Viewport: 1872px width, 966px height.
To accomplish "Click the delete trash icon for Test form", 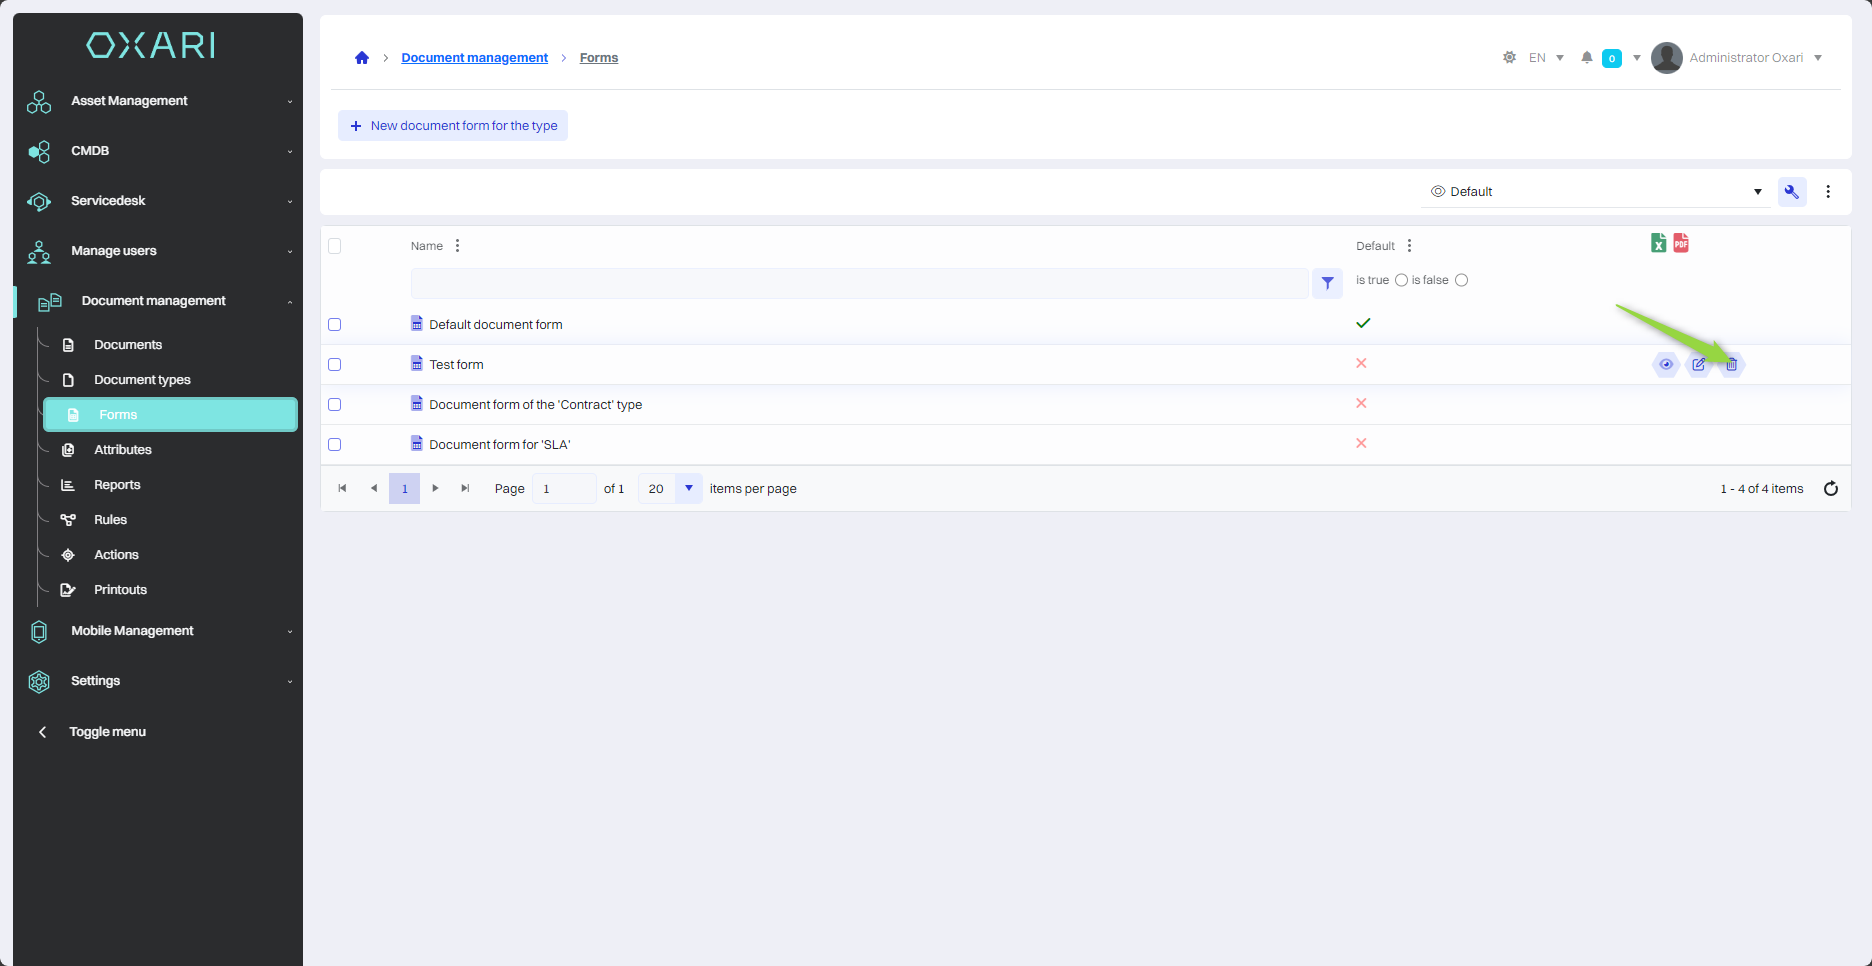I will coord(1732,365).
